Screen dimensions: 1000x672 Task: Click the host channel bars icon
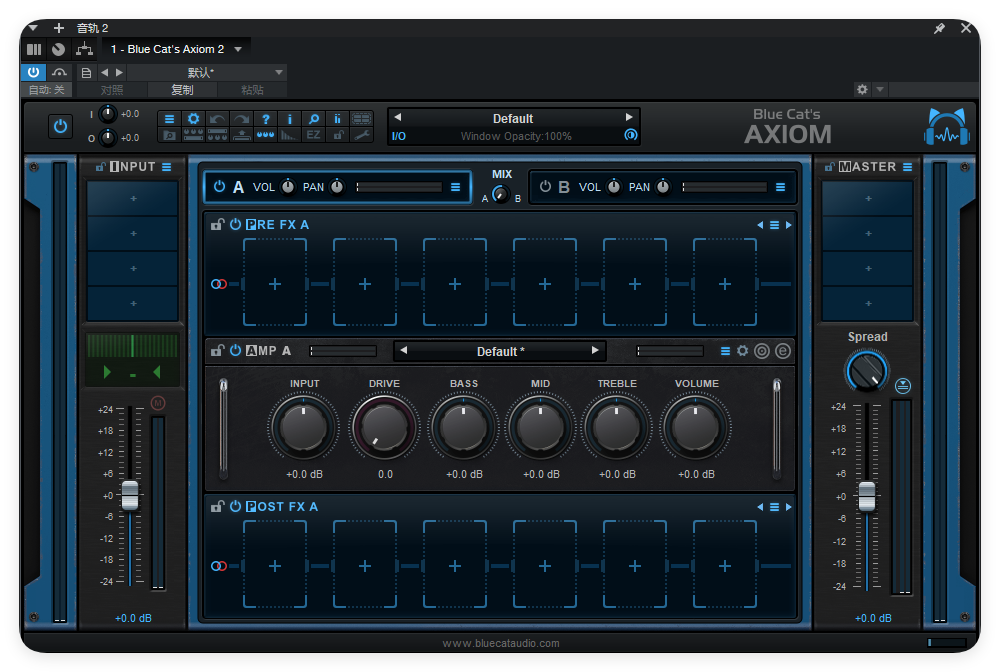(34, 49)
